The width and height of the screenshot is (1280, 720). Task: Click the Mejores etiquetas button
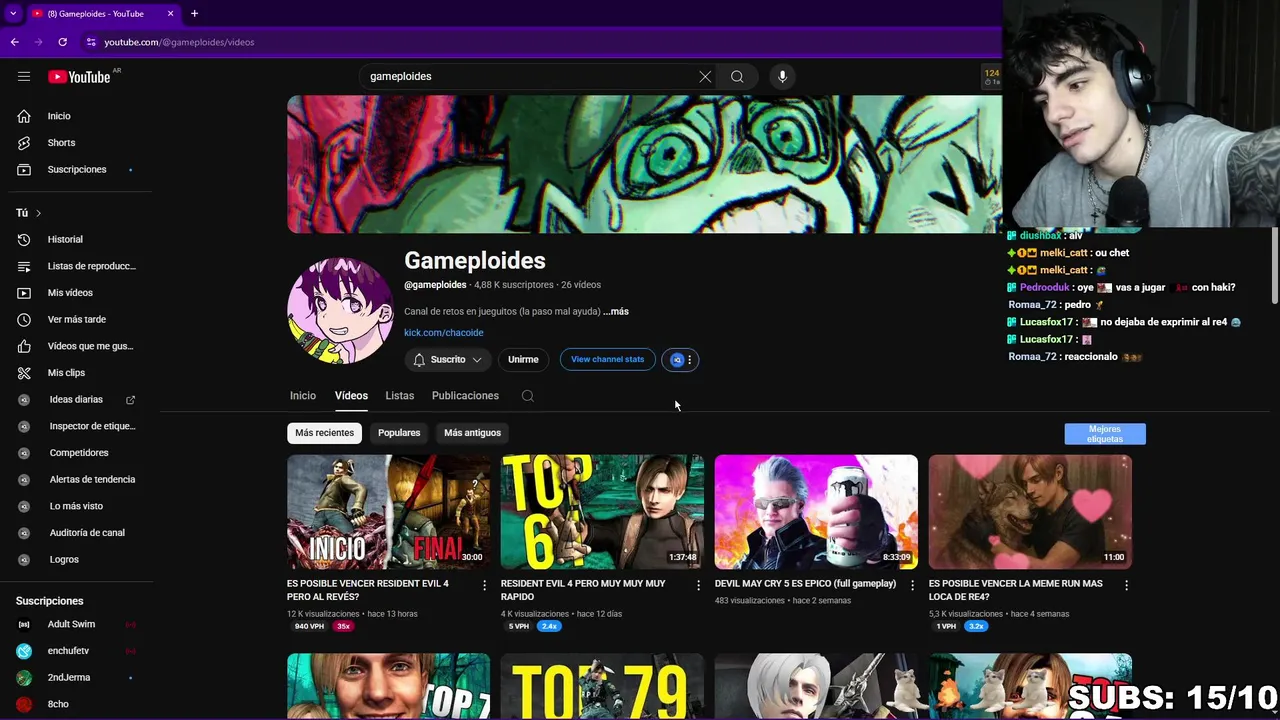pos(1105,434)
